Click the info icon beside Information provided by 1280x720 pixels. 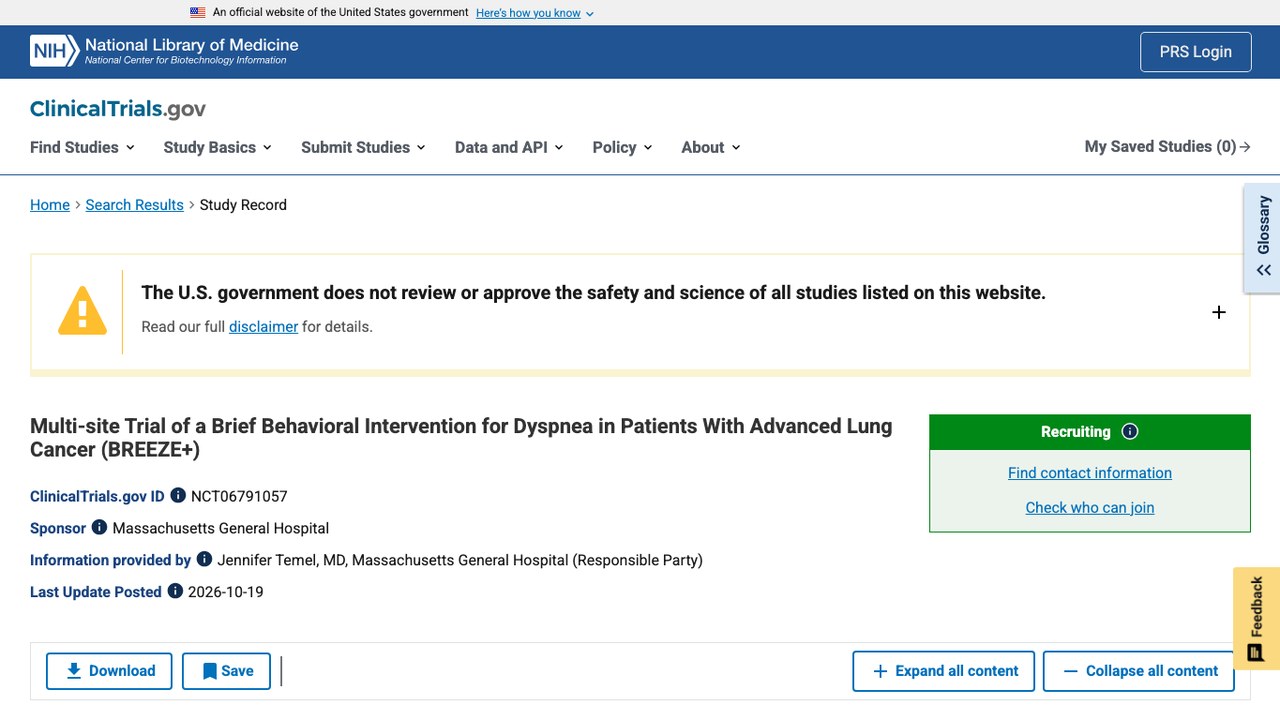point(204,559)
